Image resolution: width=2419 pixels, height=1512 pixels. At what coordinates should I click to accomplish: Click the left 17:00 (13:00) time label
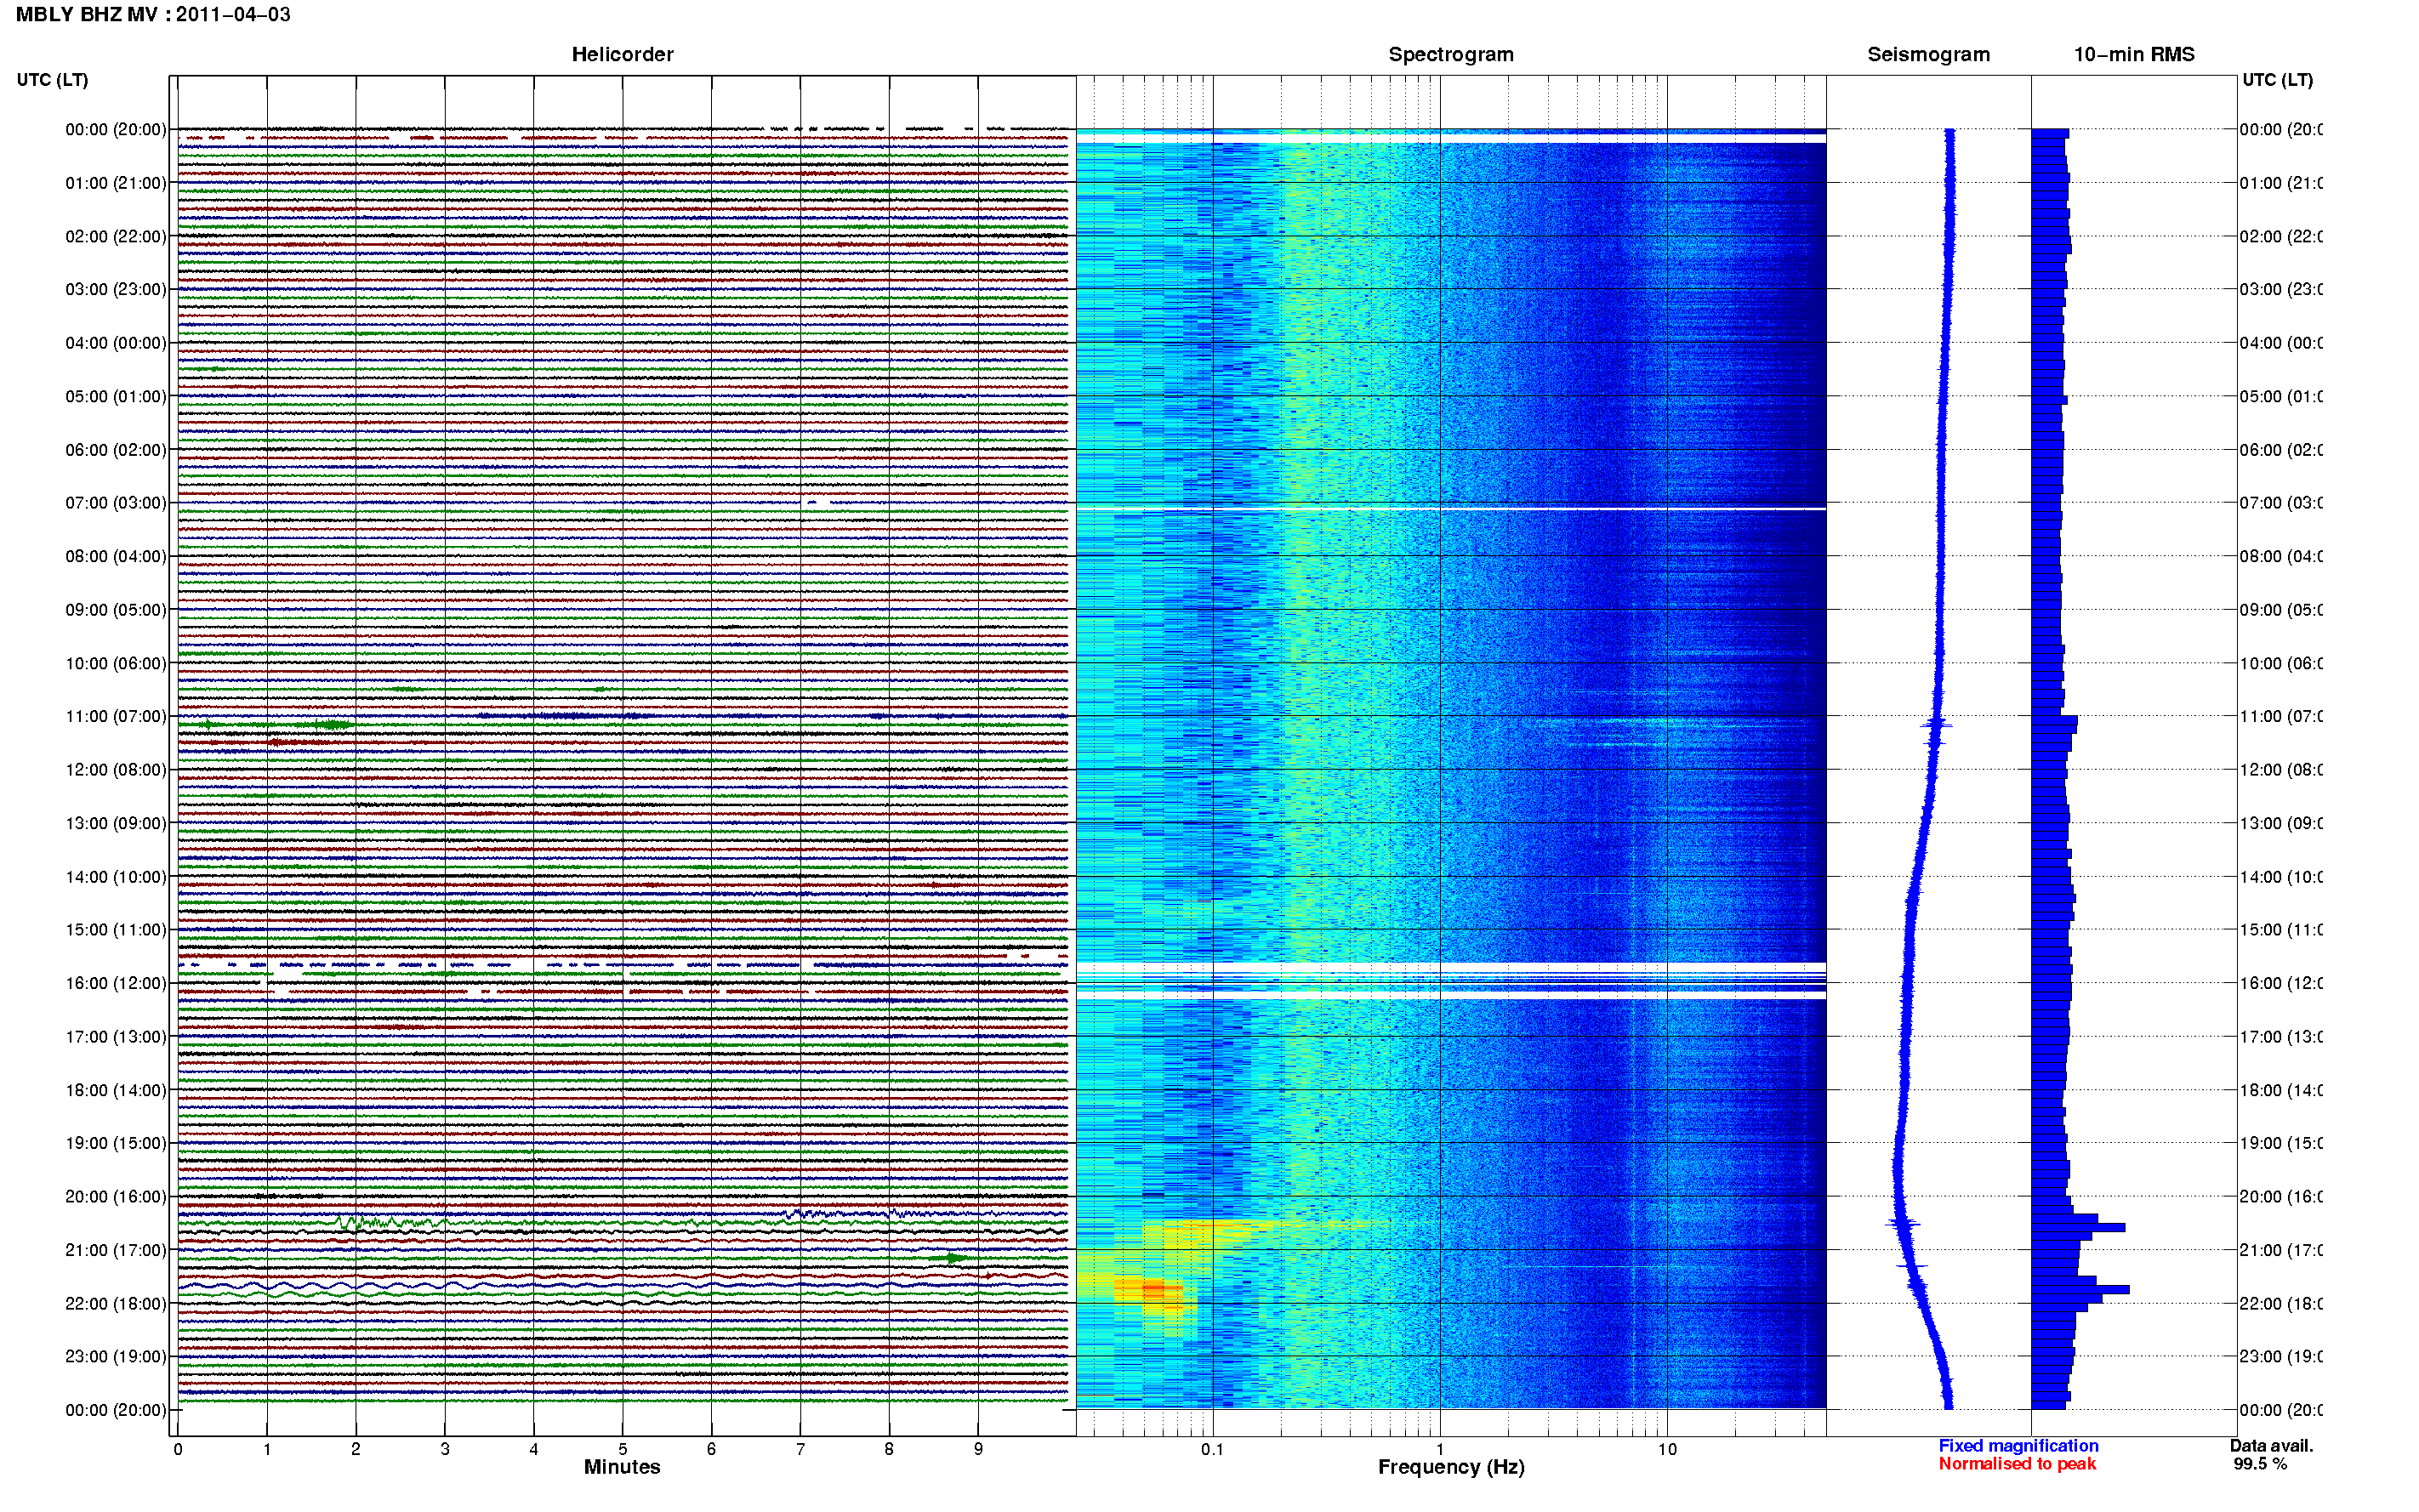click(116, 1037)
